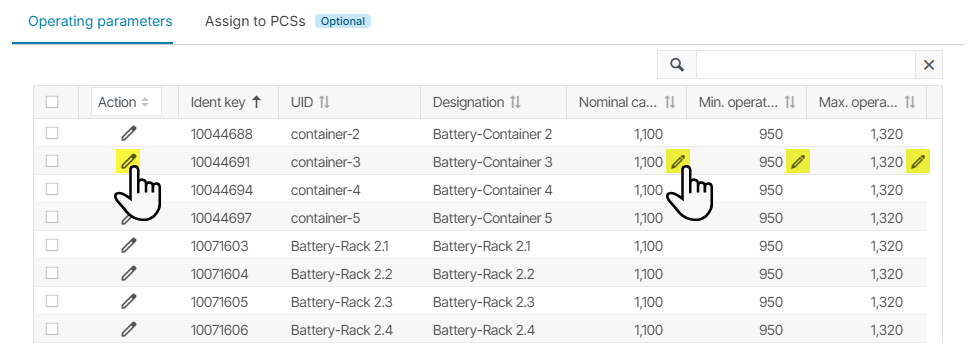Open the Assign to PCSs tab

[255, 21]
